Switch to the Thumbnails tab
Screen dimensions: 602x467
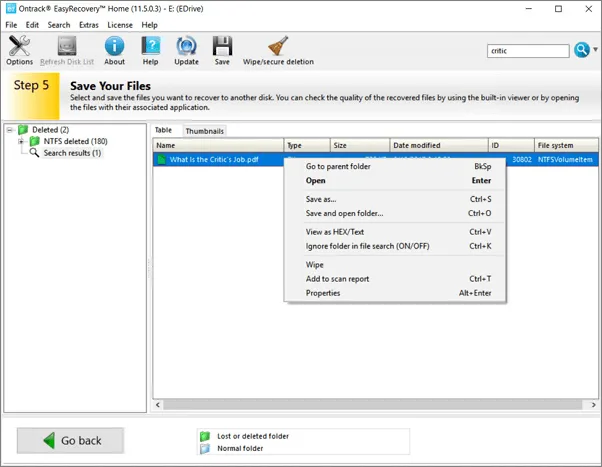[x=204, y=131]
